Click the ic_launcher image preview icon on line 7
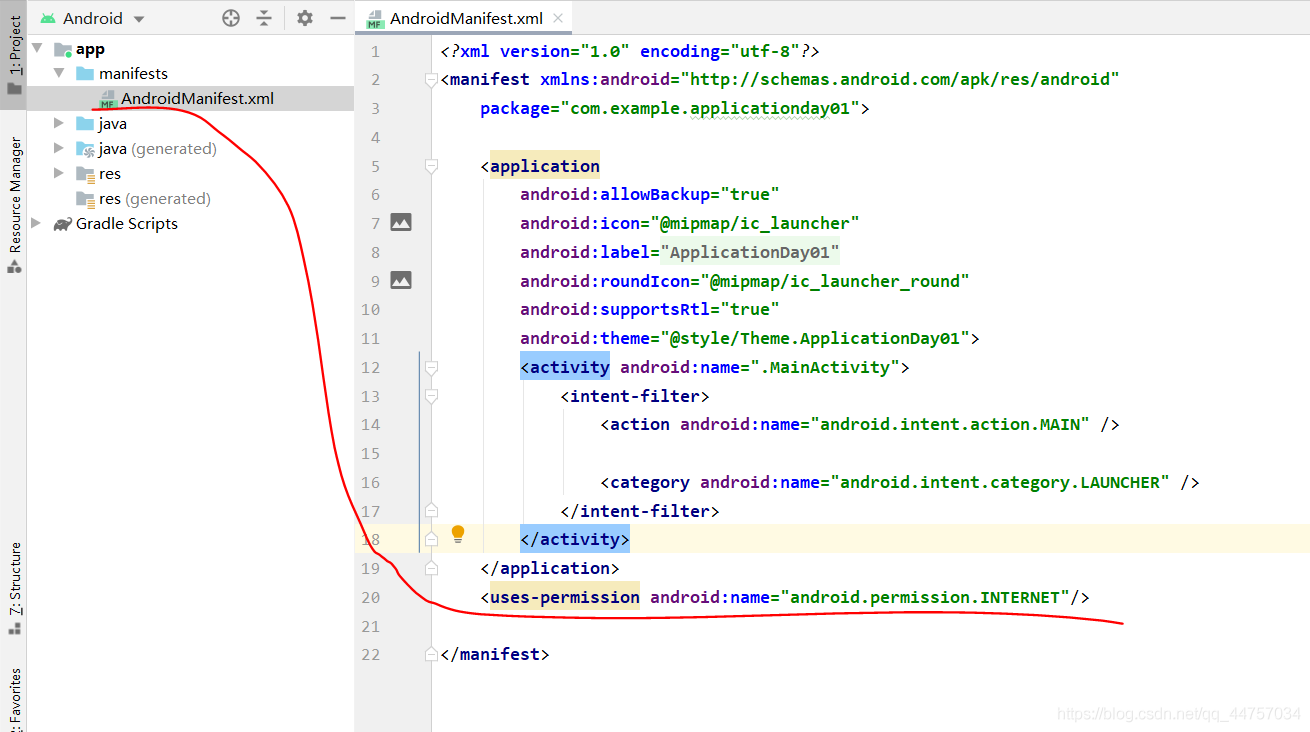The height and width of the screenshot is (732, 1310). pos(401,222)
